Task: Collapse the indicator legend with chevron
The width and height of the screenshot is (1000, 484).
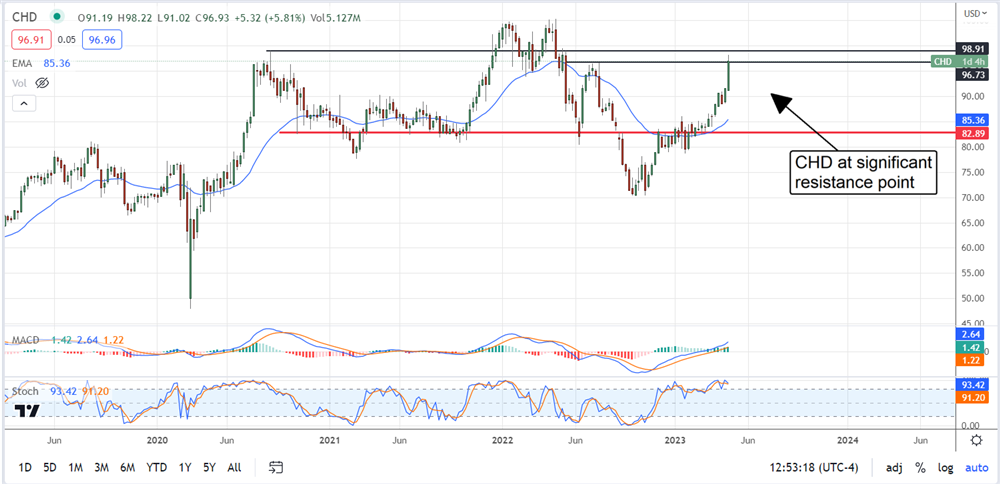Action: click(x=22, y=103)
